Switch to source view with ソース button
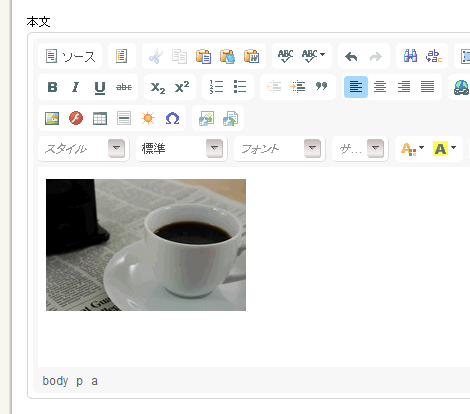The height and width of the screenshot is (414, 470). pos(70,56)
